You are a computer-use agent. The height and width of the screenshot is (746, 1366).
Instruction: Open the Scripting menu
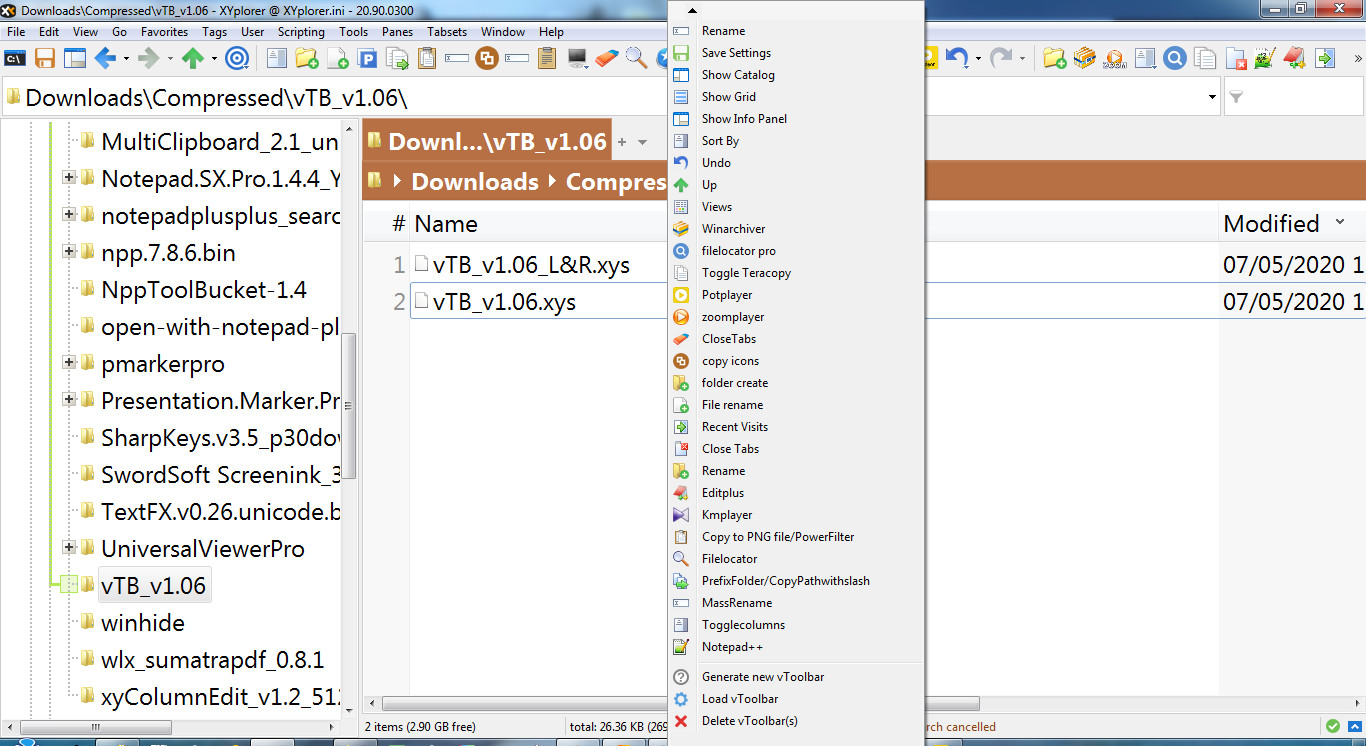(x=301, y=32)
